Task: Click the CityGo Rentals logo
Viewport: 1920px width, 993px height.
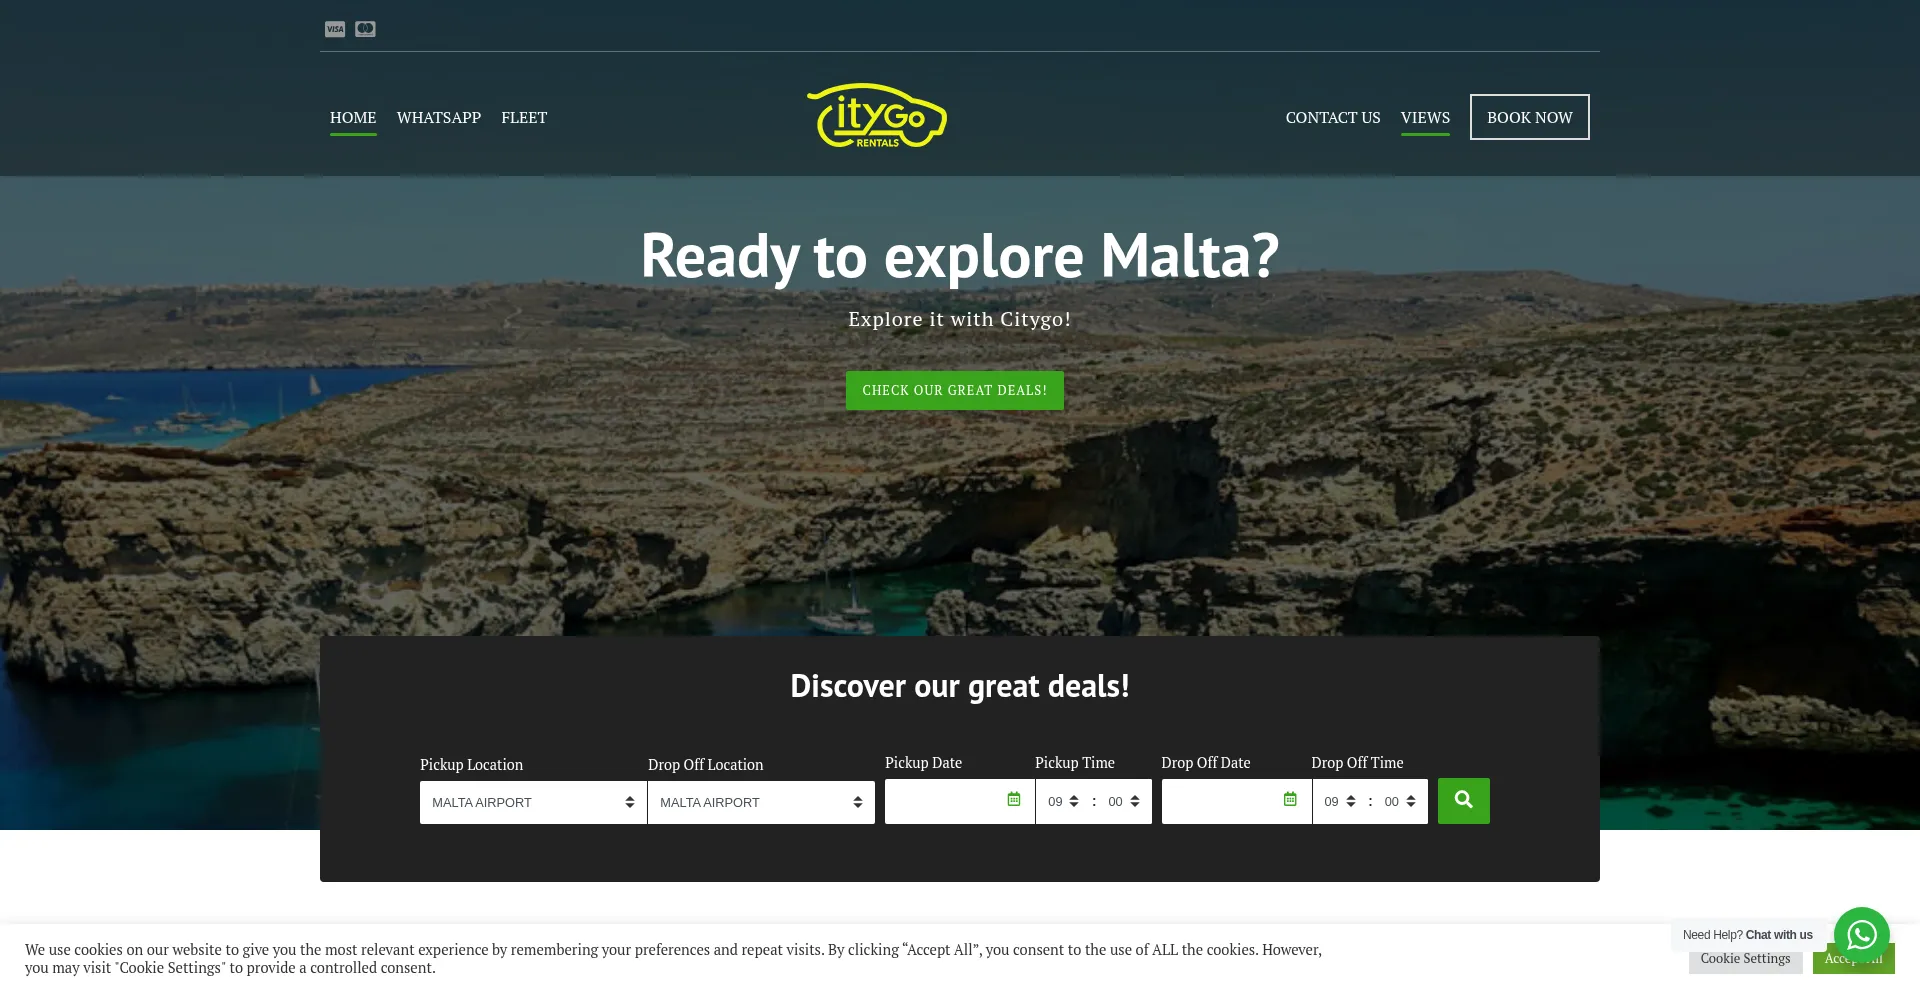Action: (x=877, y=116)
